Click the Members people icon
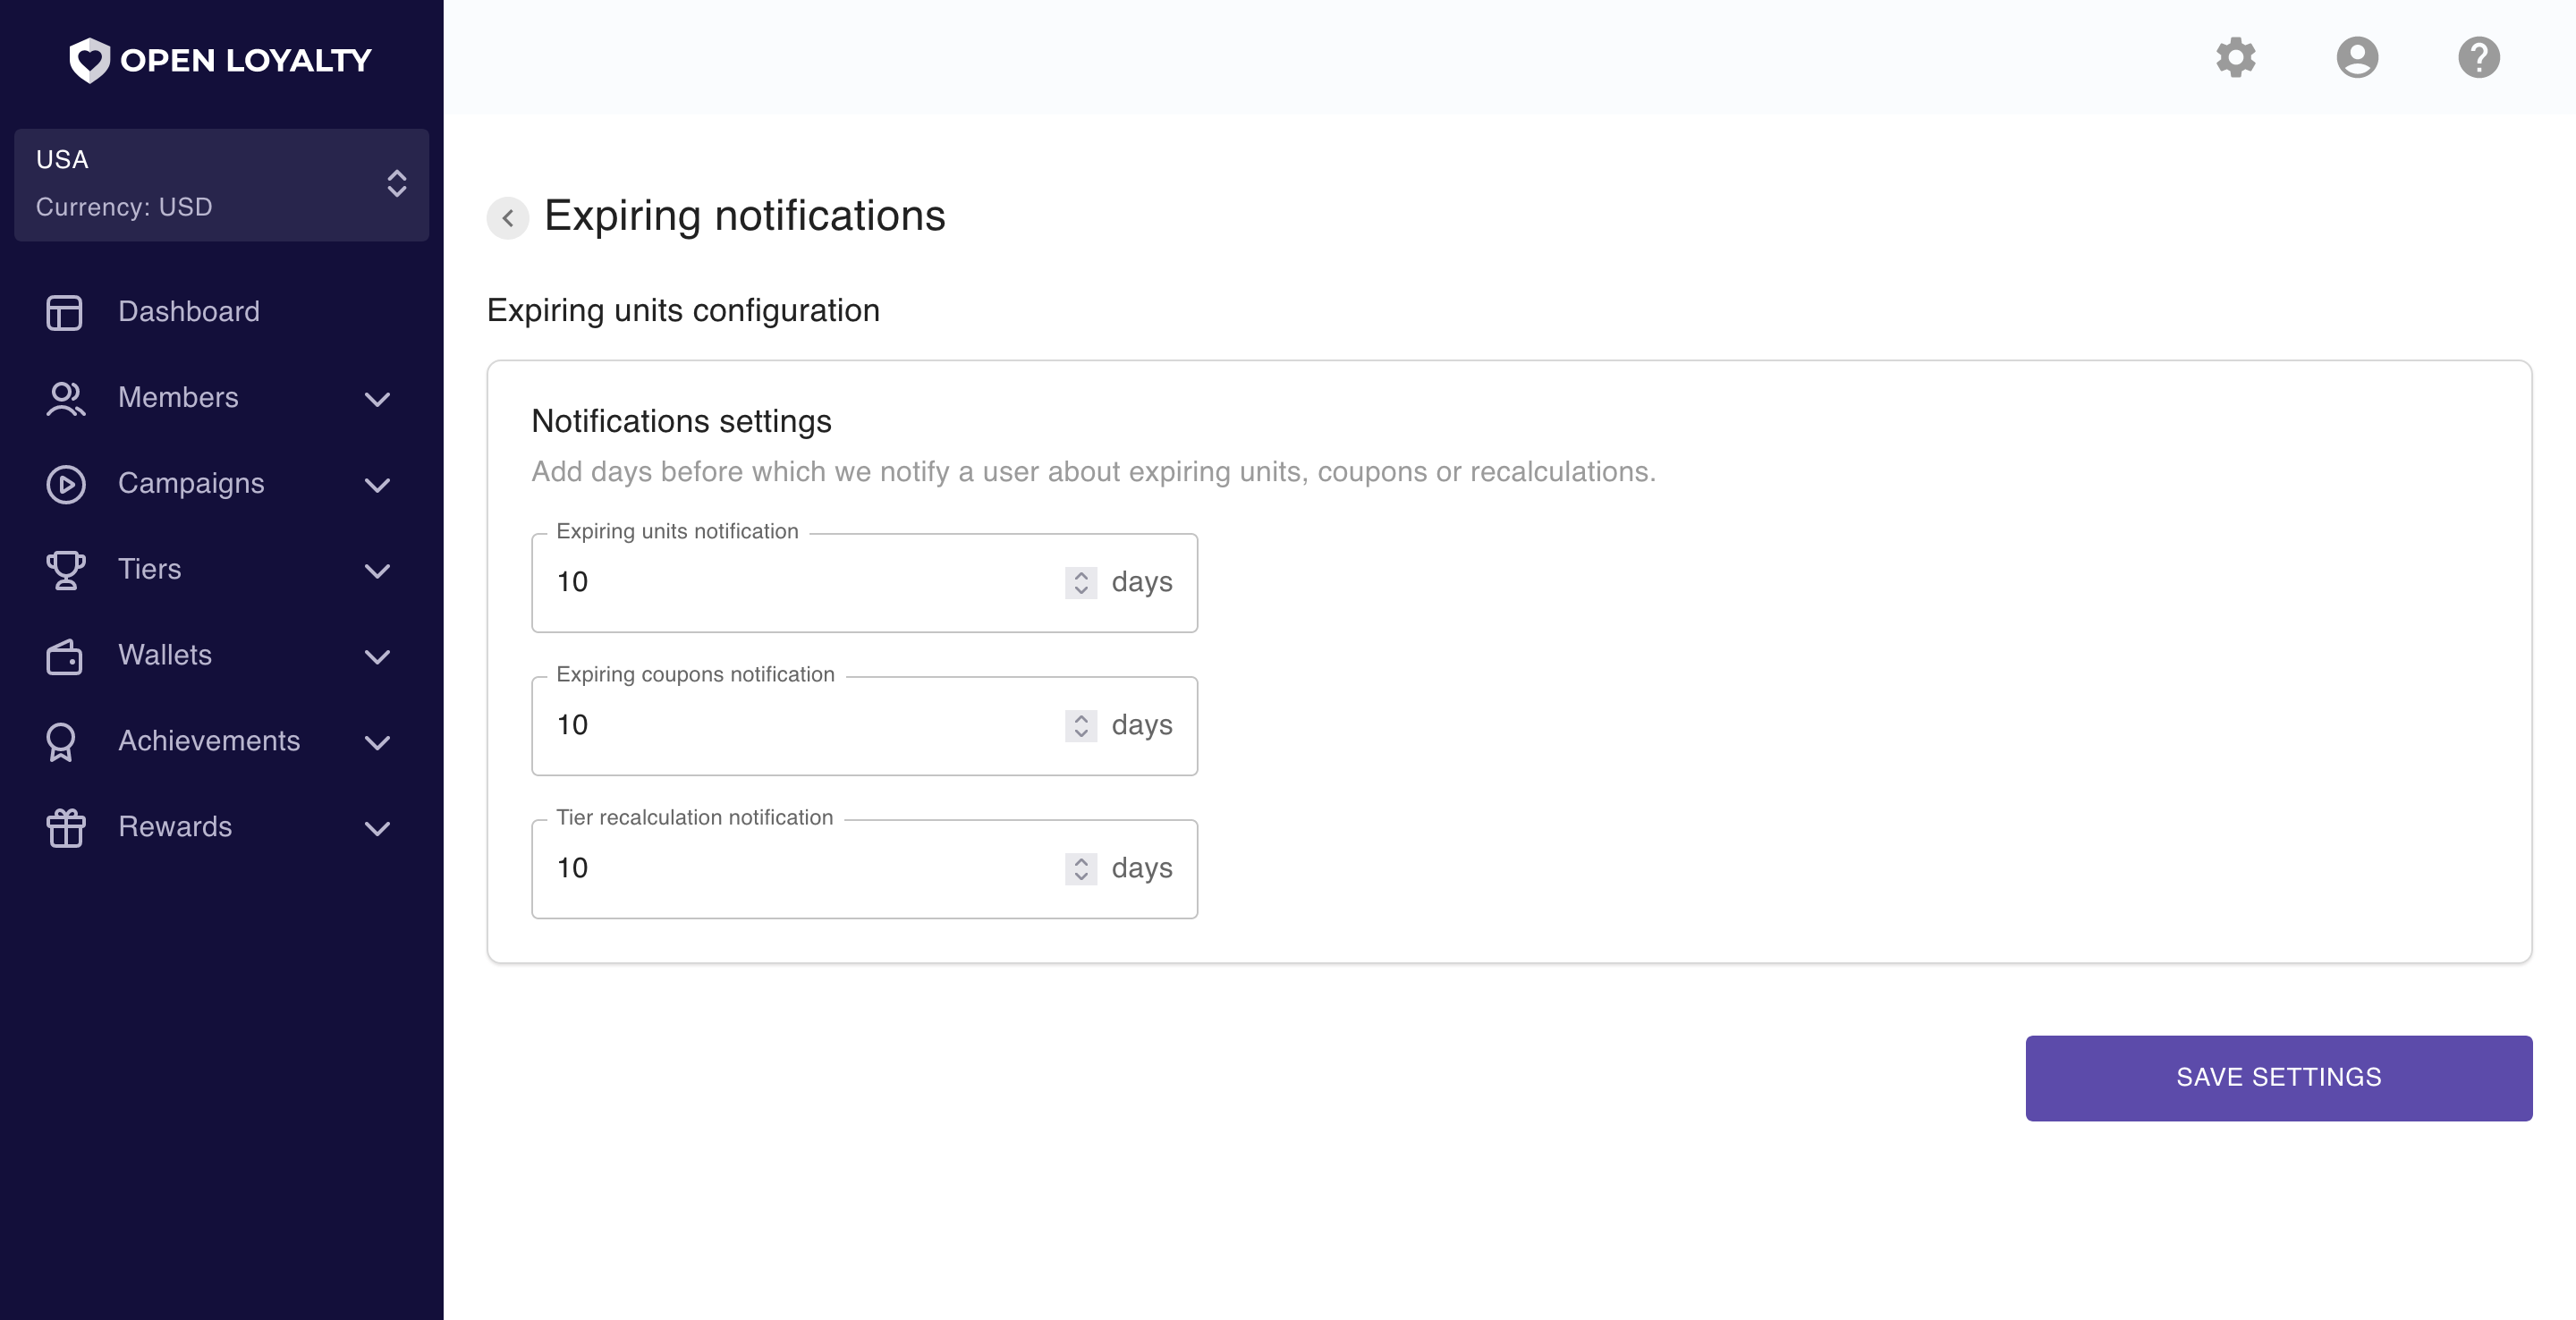Viewport: 2576px width, 1320px height. [65, 398]
